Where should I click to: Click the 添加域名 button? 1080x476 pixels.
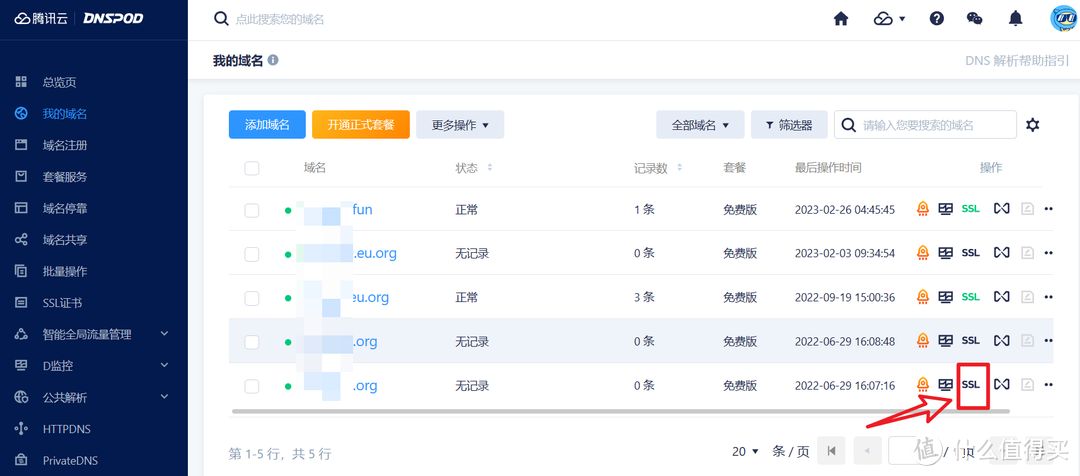(x=266, y=125)
